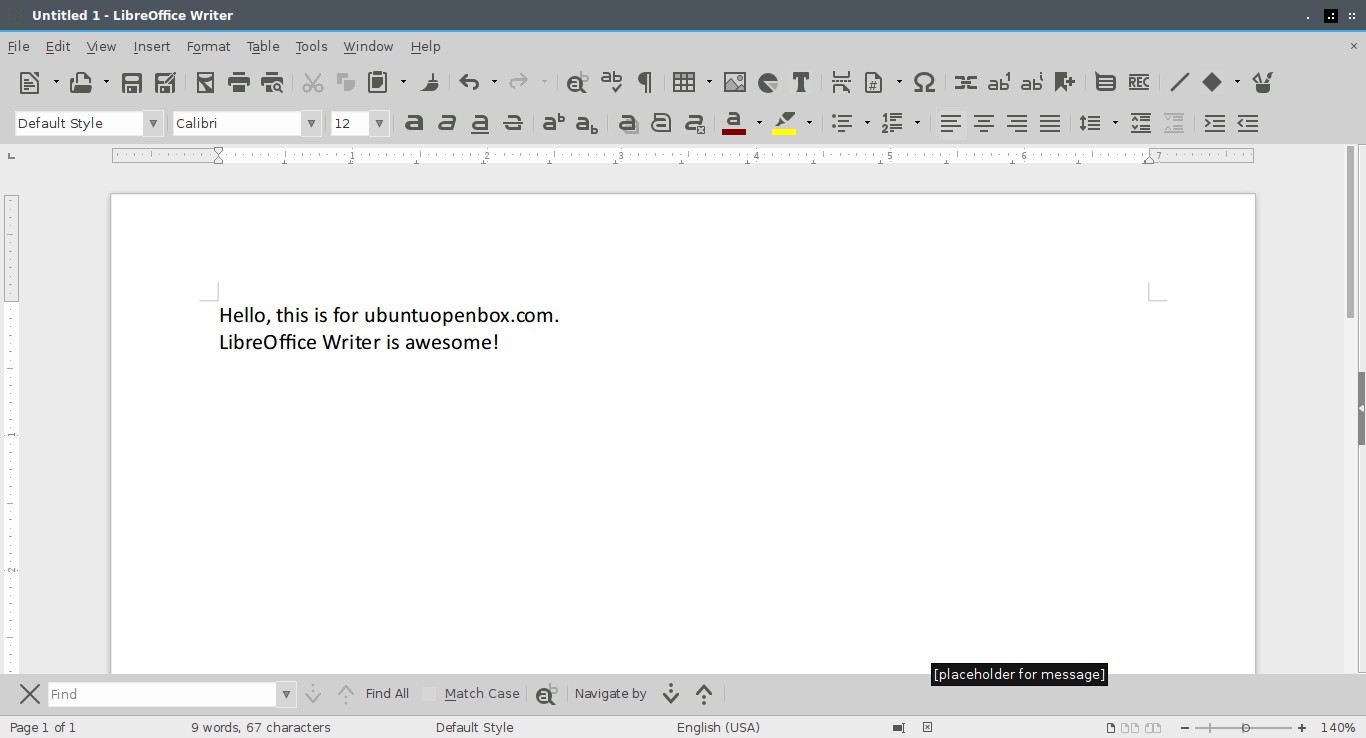Toggle Subscript formatting

pos(587,123)
